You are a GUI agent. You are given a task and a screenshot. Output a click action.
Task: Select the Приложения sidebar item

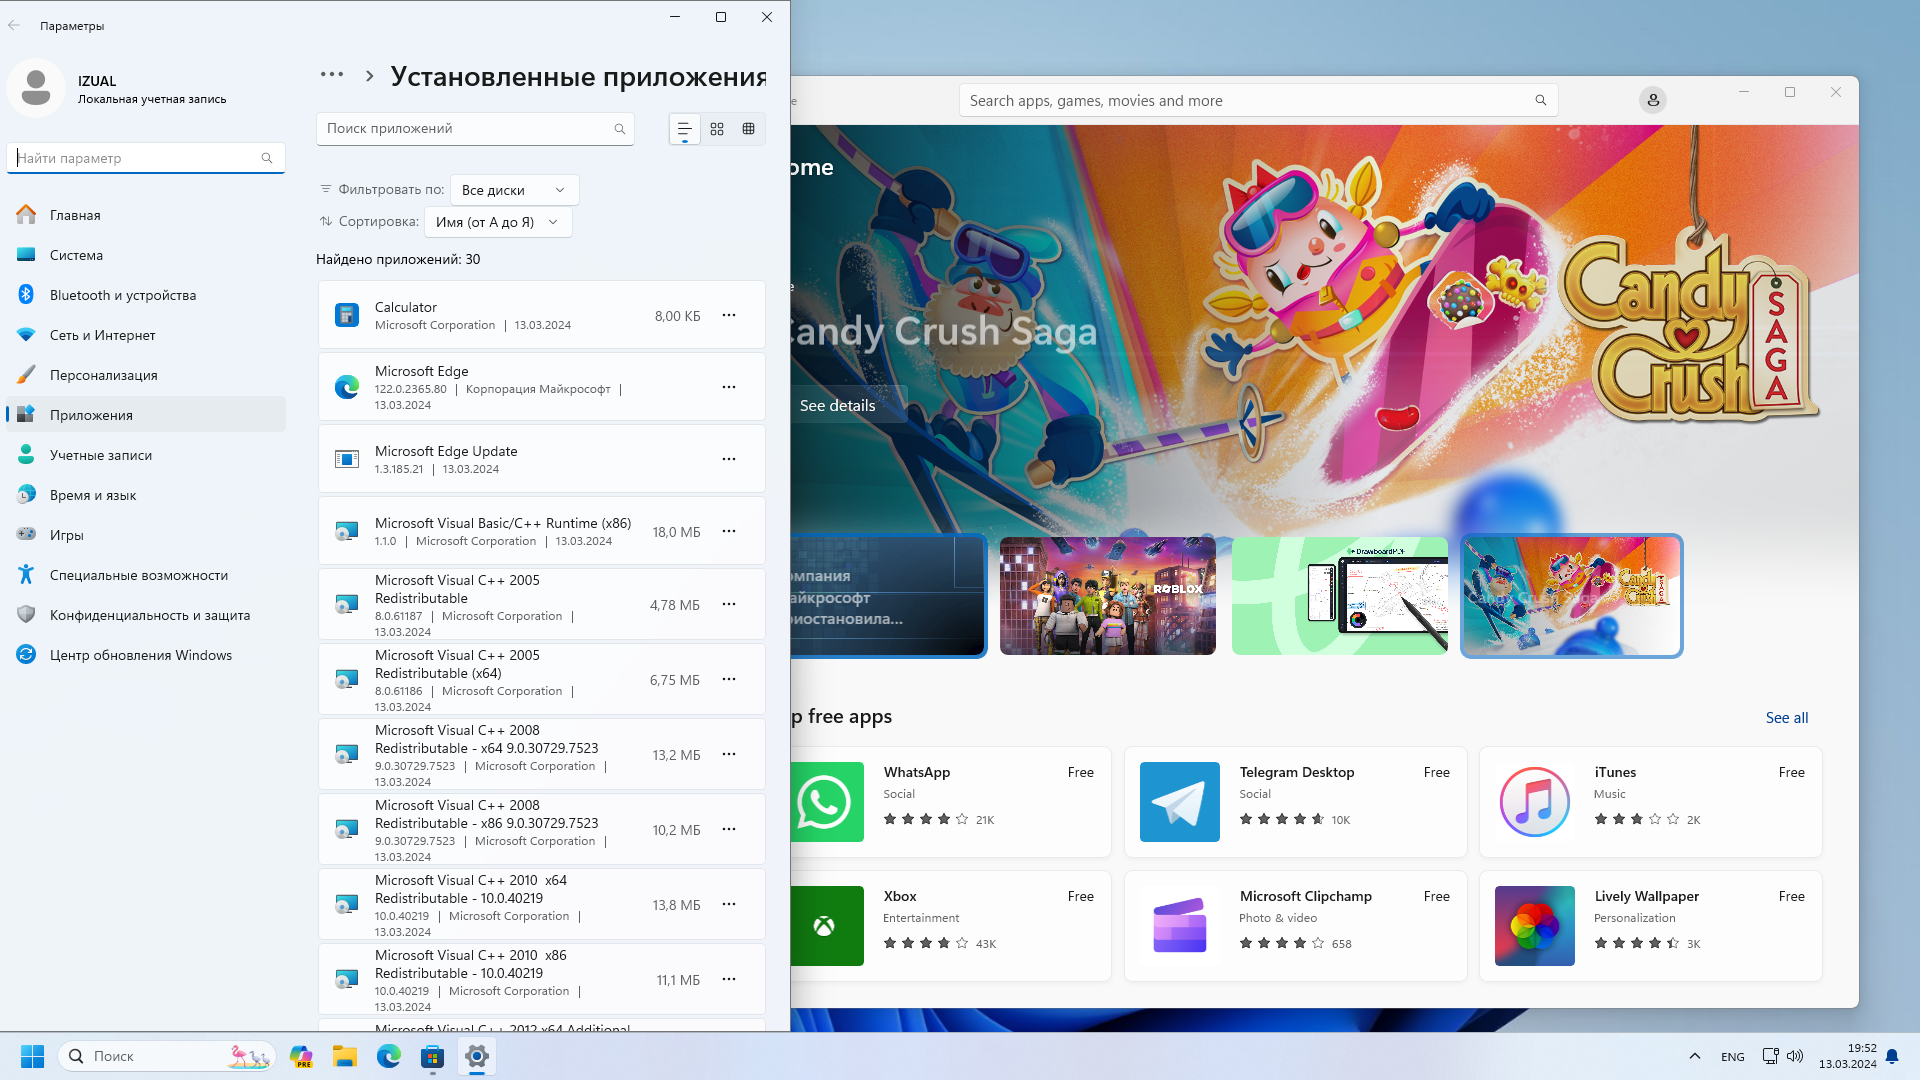pyautogui.click(x=146, y=415)
